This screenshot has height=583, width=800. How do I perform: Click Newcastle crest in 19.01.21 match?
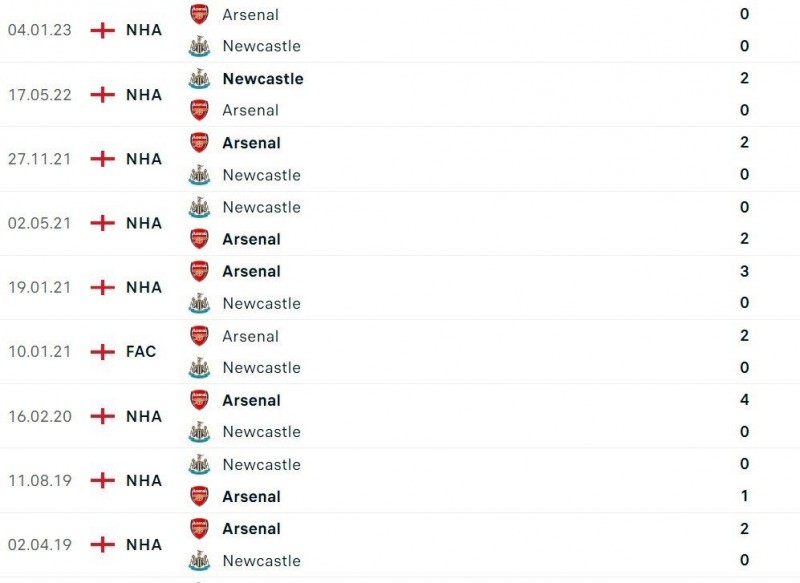point(200,303)
